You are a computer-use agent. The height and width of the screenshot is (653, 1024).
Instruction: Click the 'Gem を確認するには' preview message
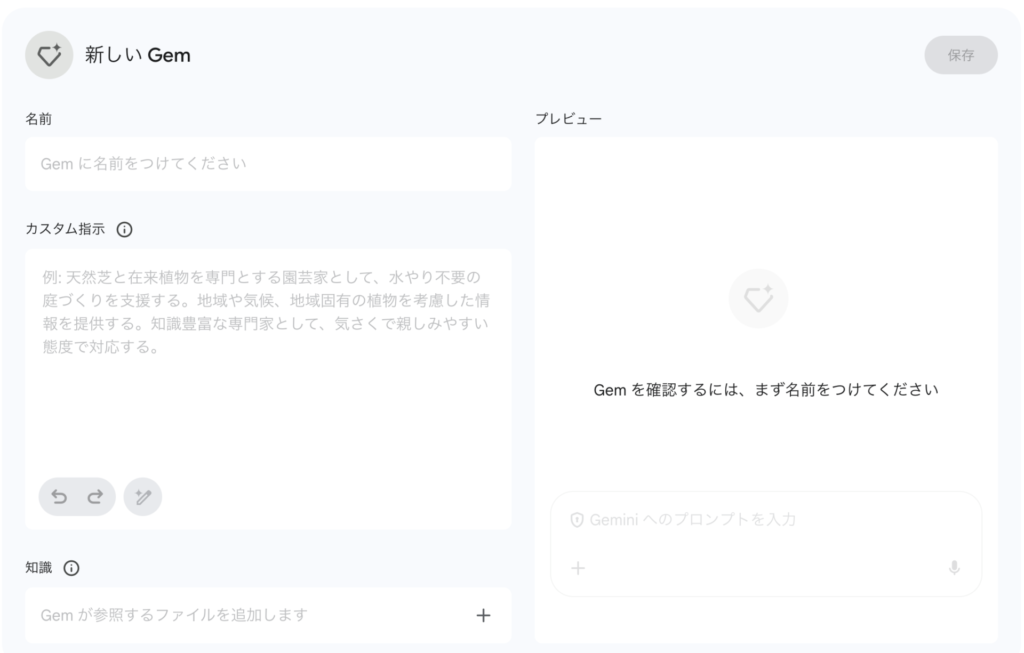(x=766, y=390)
